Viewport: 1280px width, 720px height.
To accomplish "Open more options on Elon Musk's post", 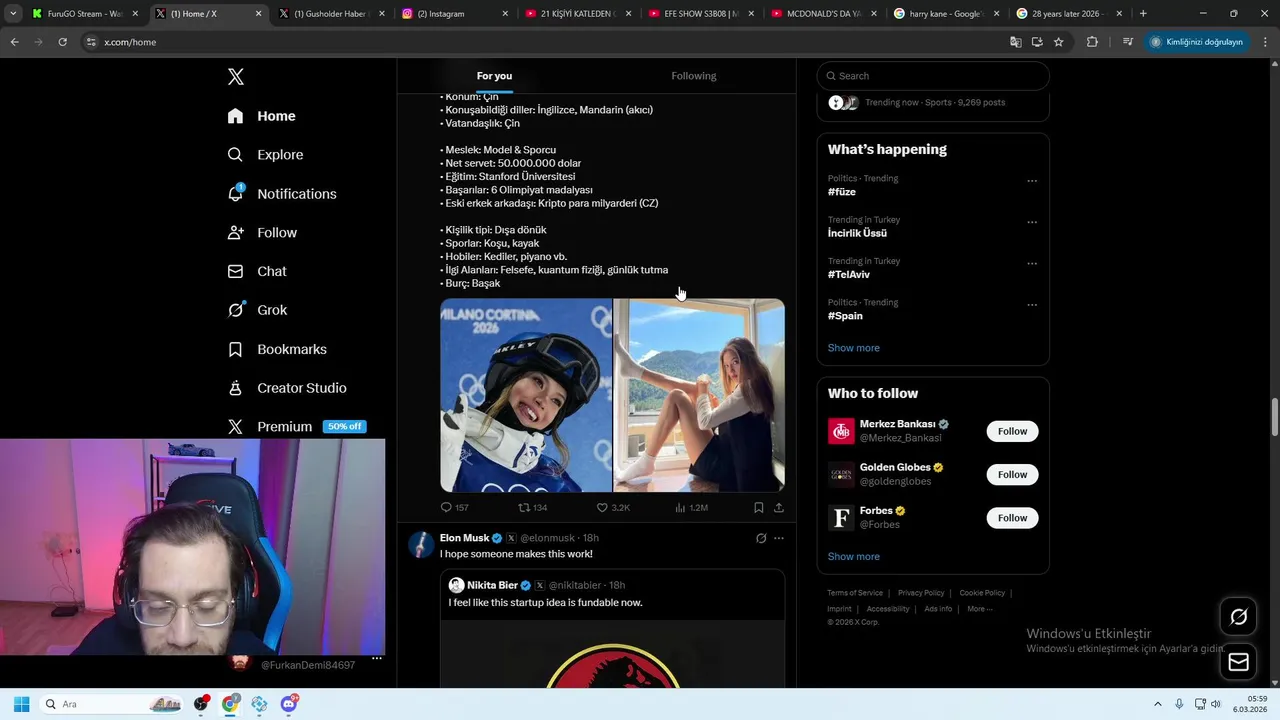I will pyautogui.click(x=779, y=538).
